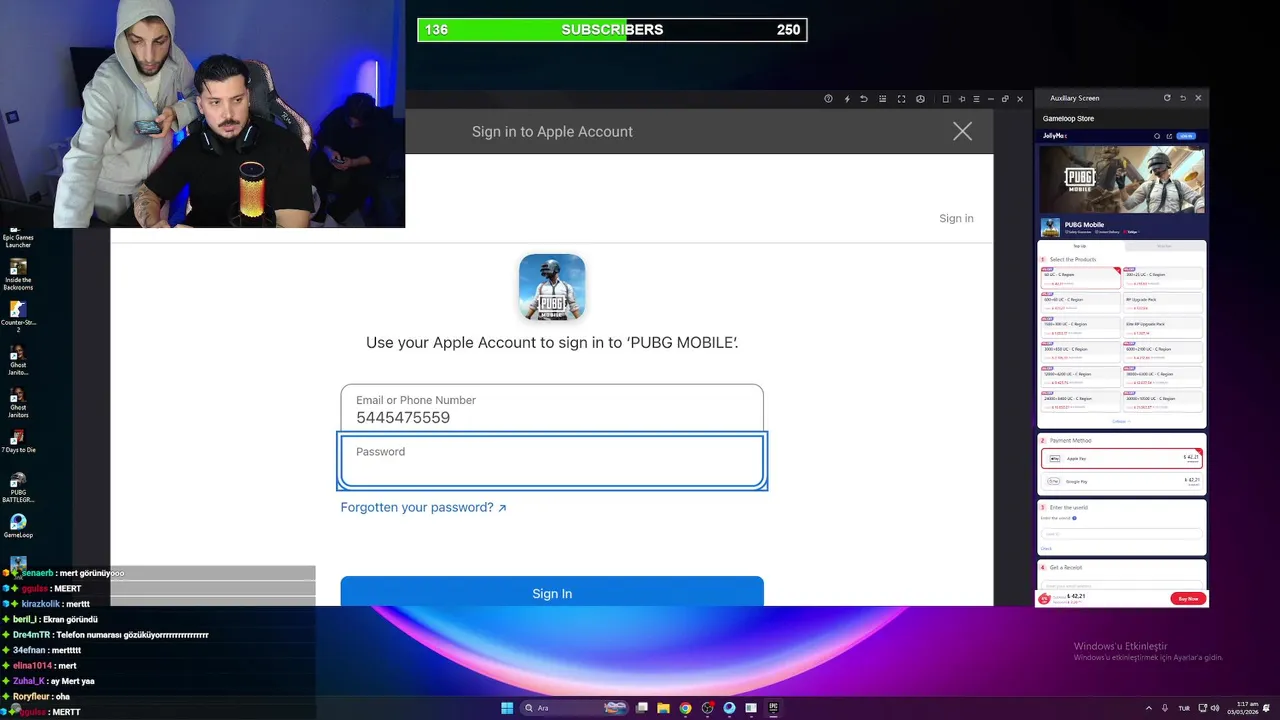Select the RP Upgrade Pack product

click(x=1163, y=302)
